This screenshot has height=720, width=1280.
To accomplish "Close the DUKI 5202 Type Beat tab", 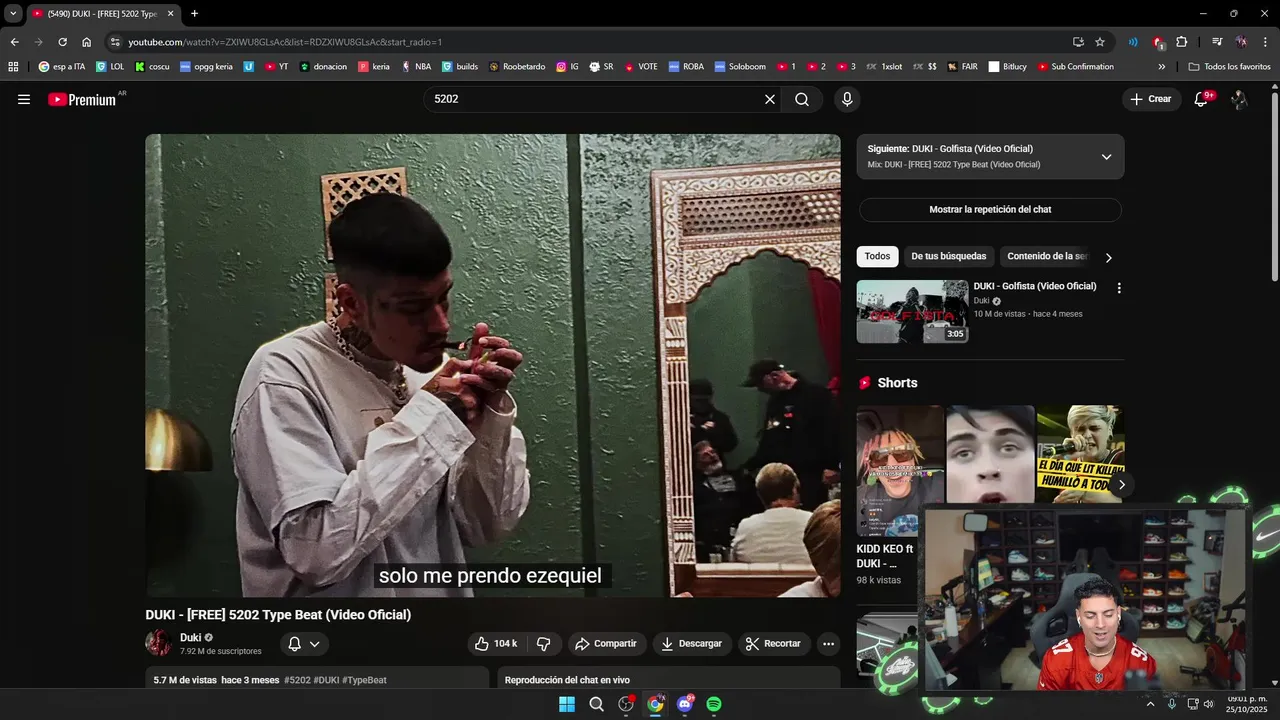I will (170, 13).
